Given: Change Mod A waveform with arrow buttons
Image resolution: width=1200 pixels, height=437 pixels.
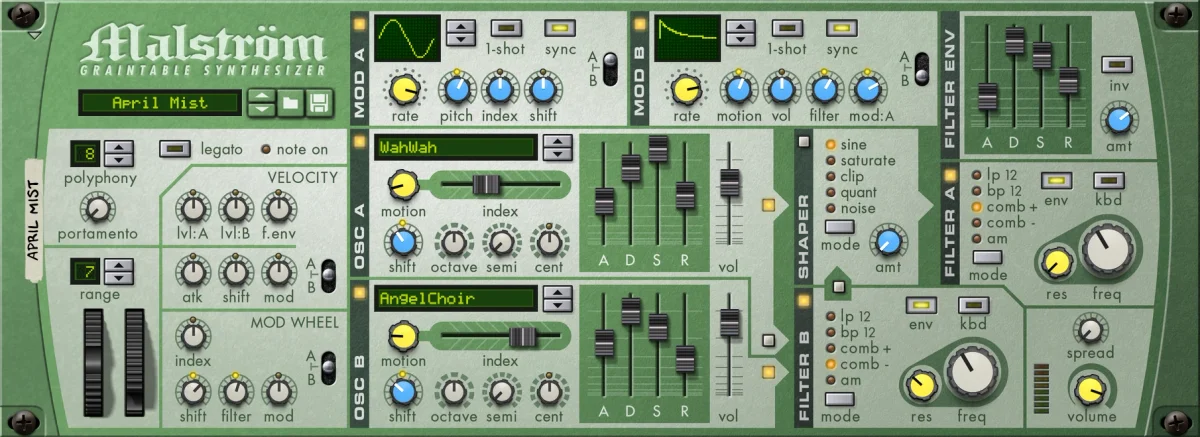Looking at the screenshot, I should (x=460, y=32).
